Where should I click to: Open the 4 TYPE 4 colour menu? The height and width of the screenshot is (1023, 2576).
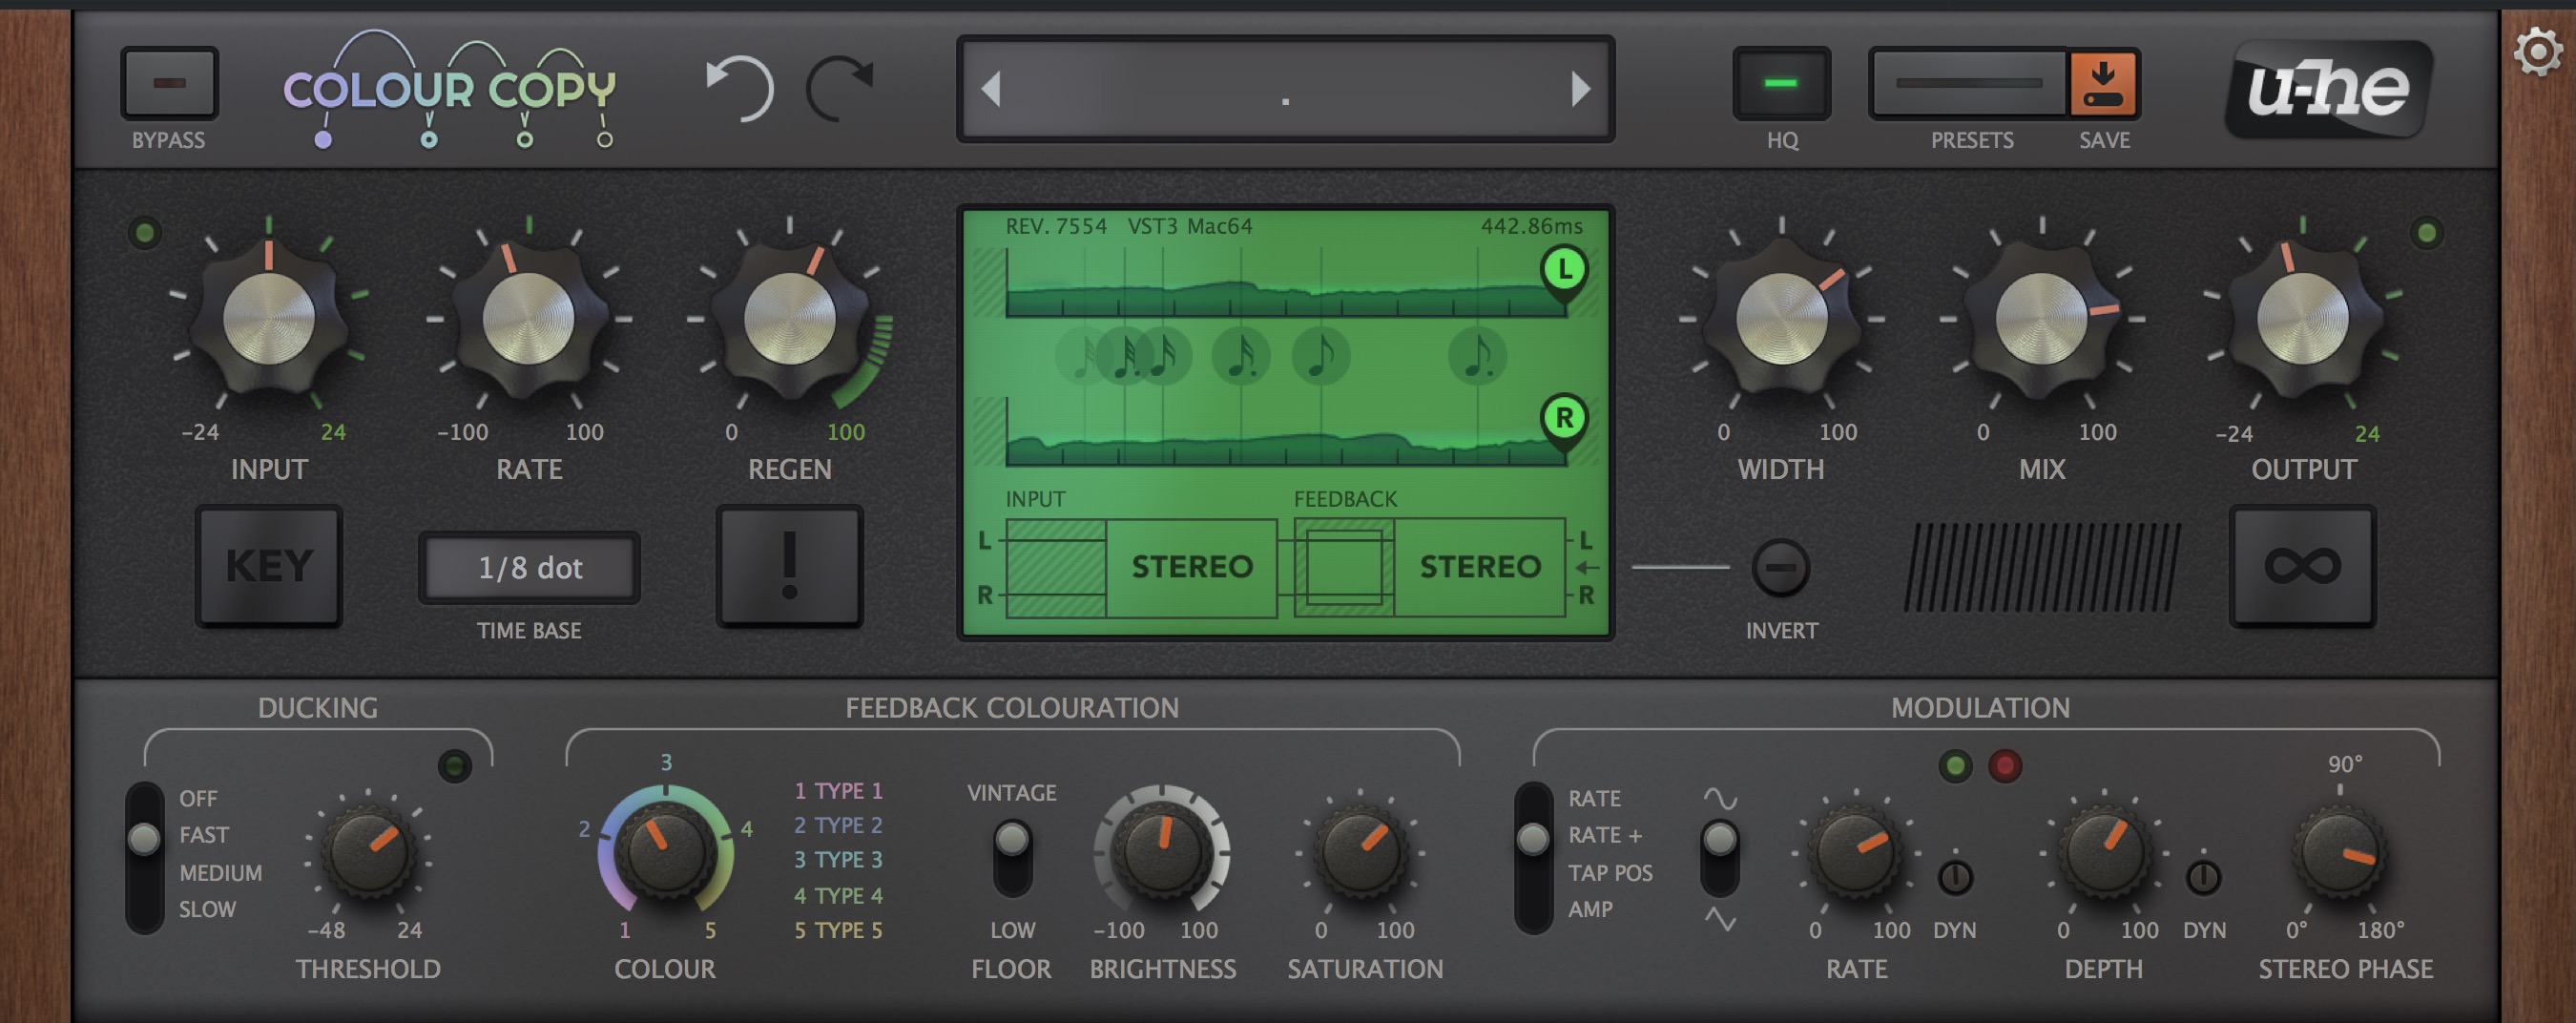838,895
